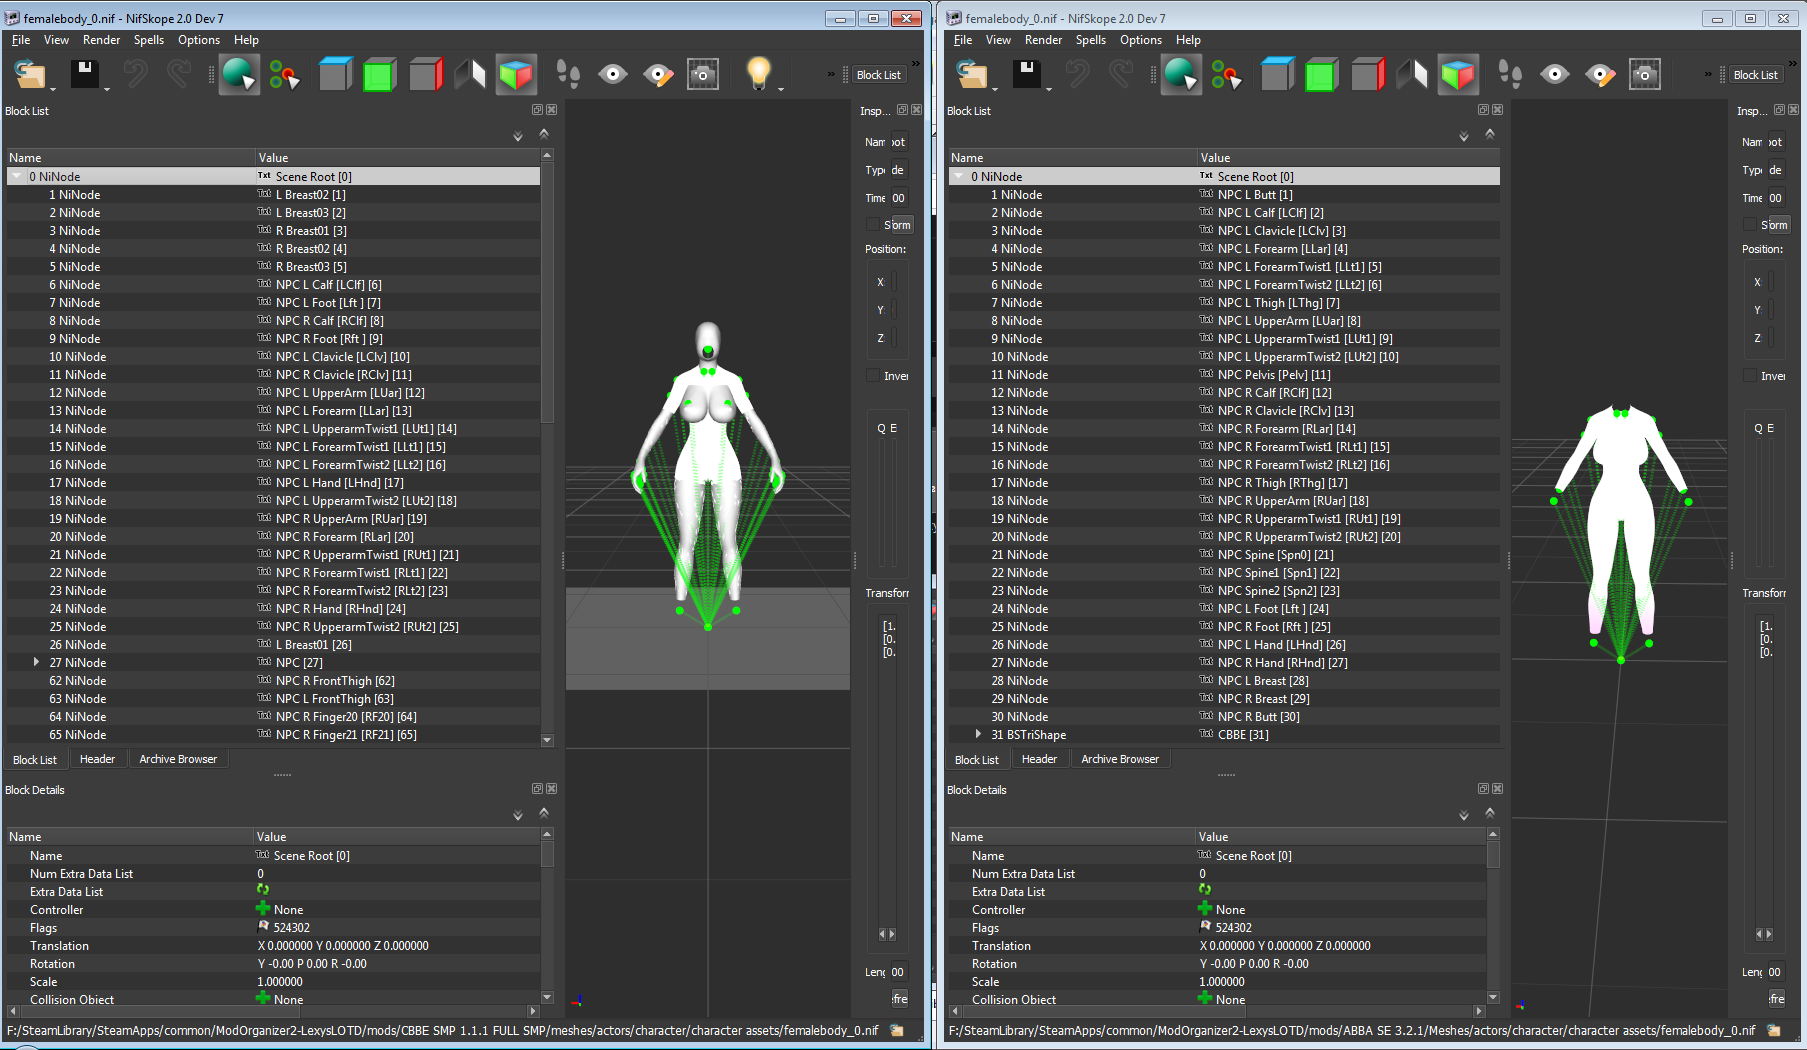Collapse the 0 NiNode root in right window
Image resolution: width=1807 pixels, height=1050 pixels.
coord(959,176)
